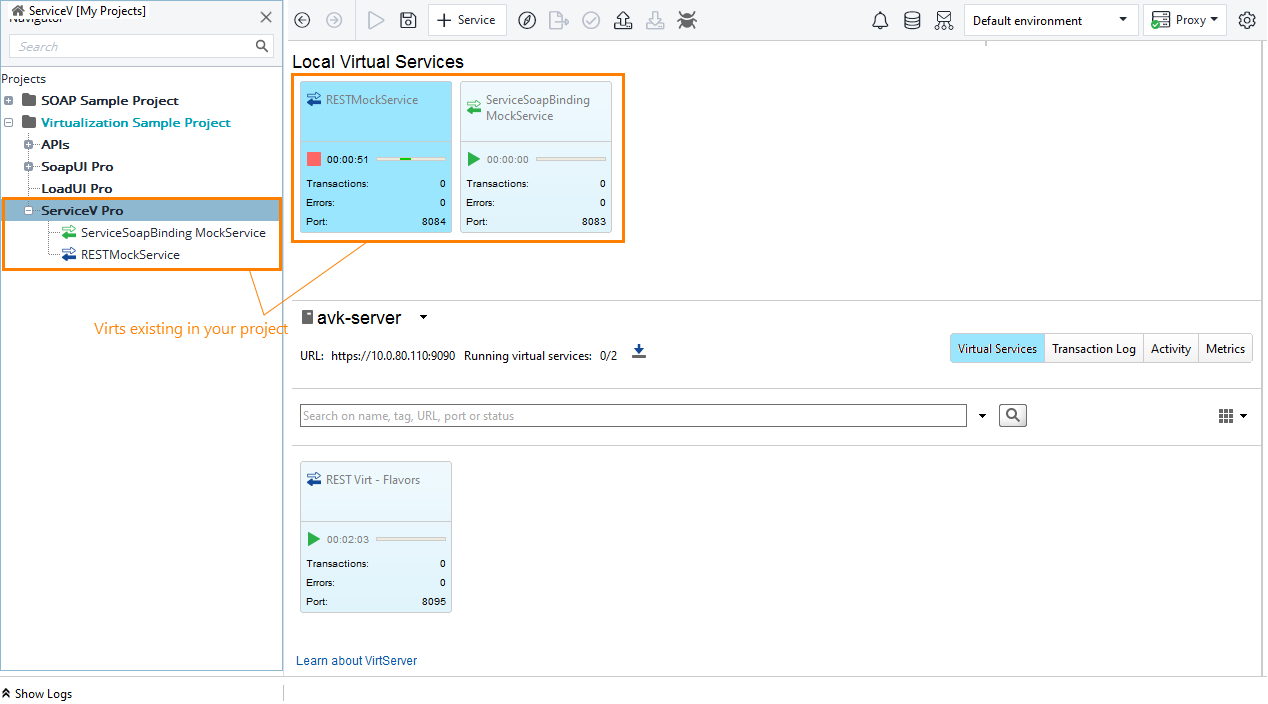Select LoadUI Pro in the tree
This screenshot has width=1268, height=704.
(77, 189)
